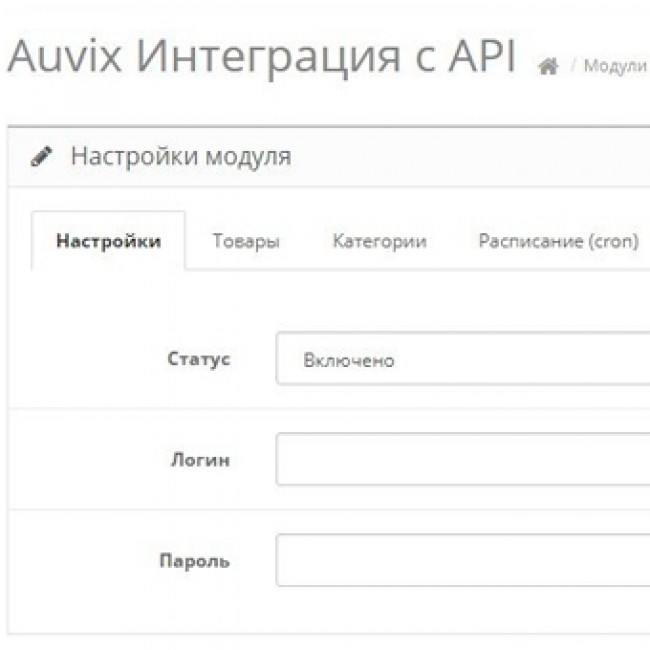Viewport: 650px width, 650px height.
Task: Switch to the Товары tab
Action: point(245,242)
